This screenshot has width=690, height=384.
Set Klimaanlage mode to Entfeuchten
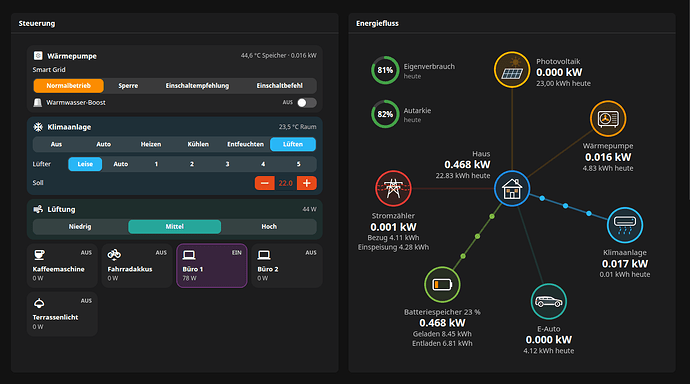(246, 144)
